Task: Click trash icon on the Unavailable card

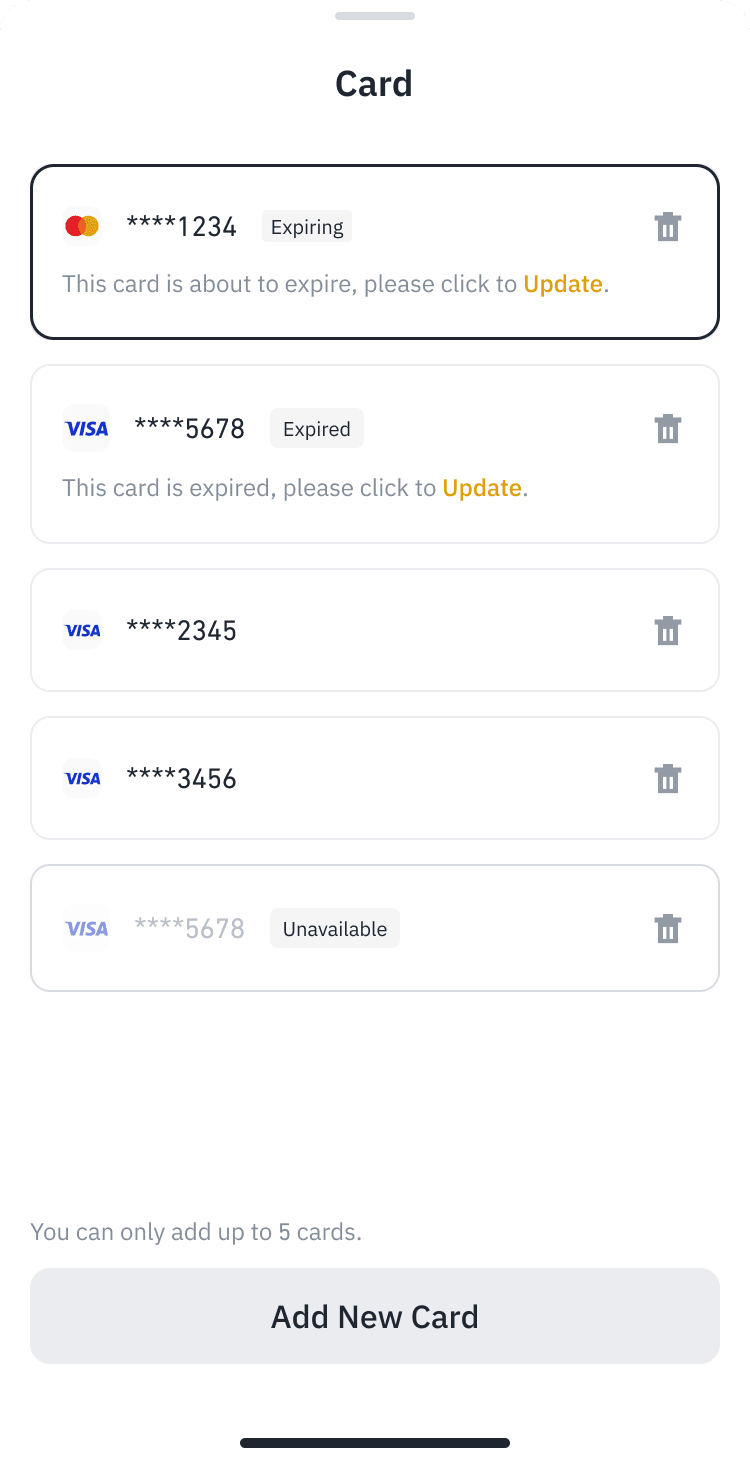Action: click(668, 929)
